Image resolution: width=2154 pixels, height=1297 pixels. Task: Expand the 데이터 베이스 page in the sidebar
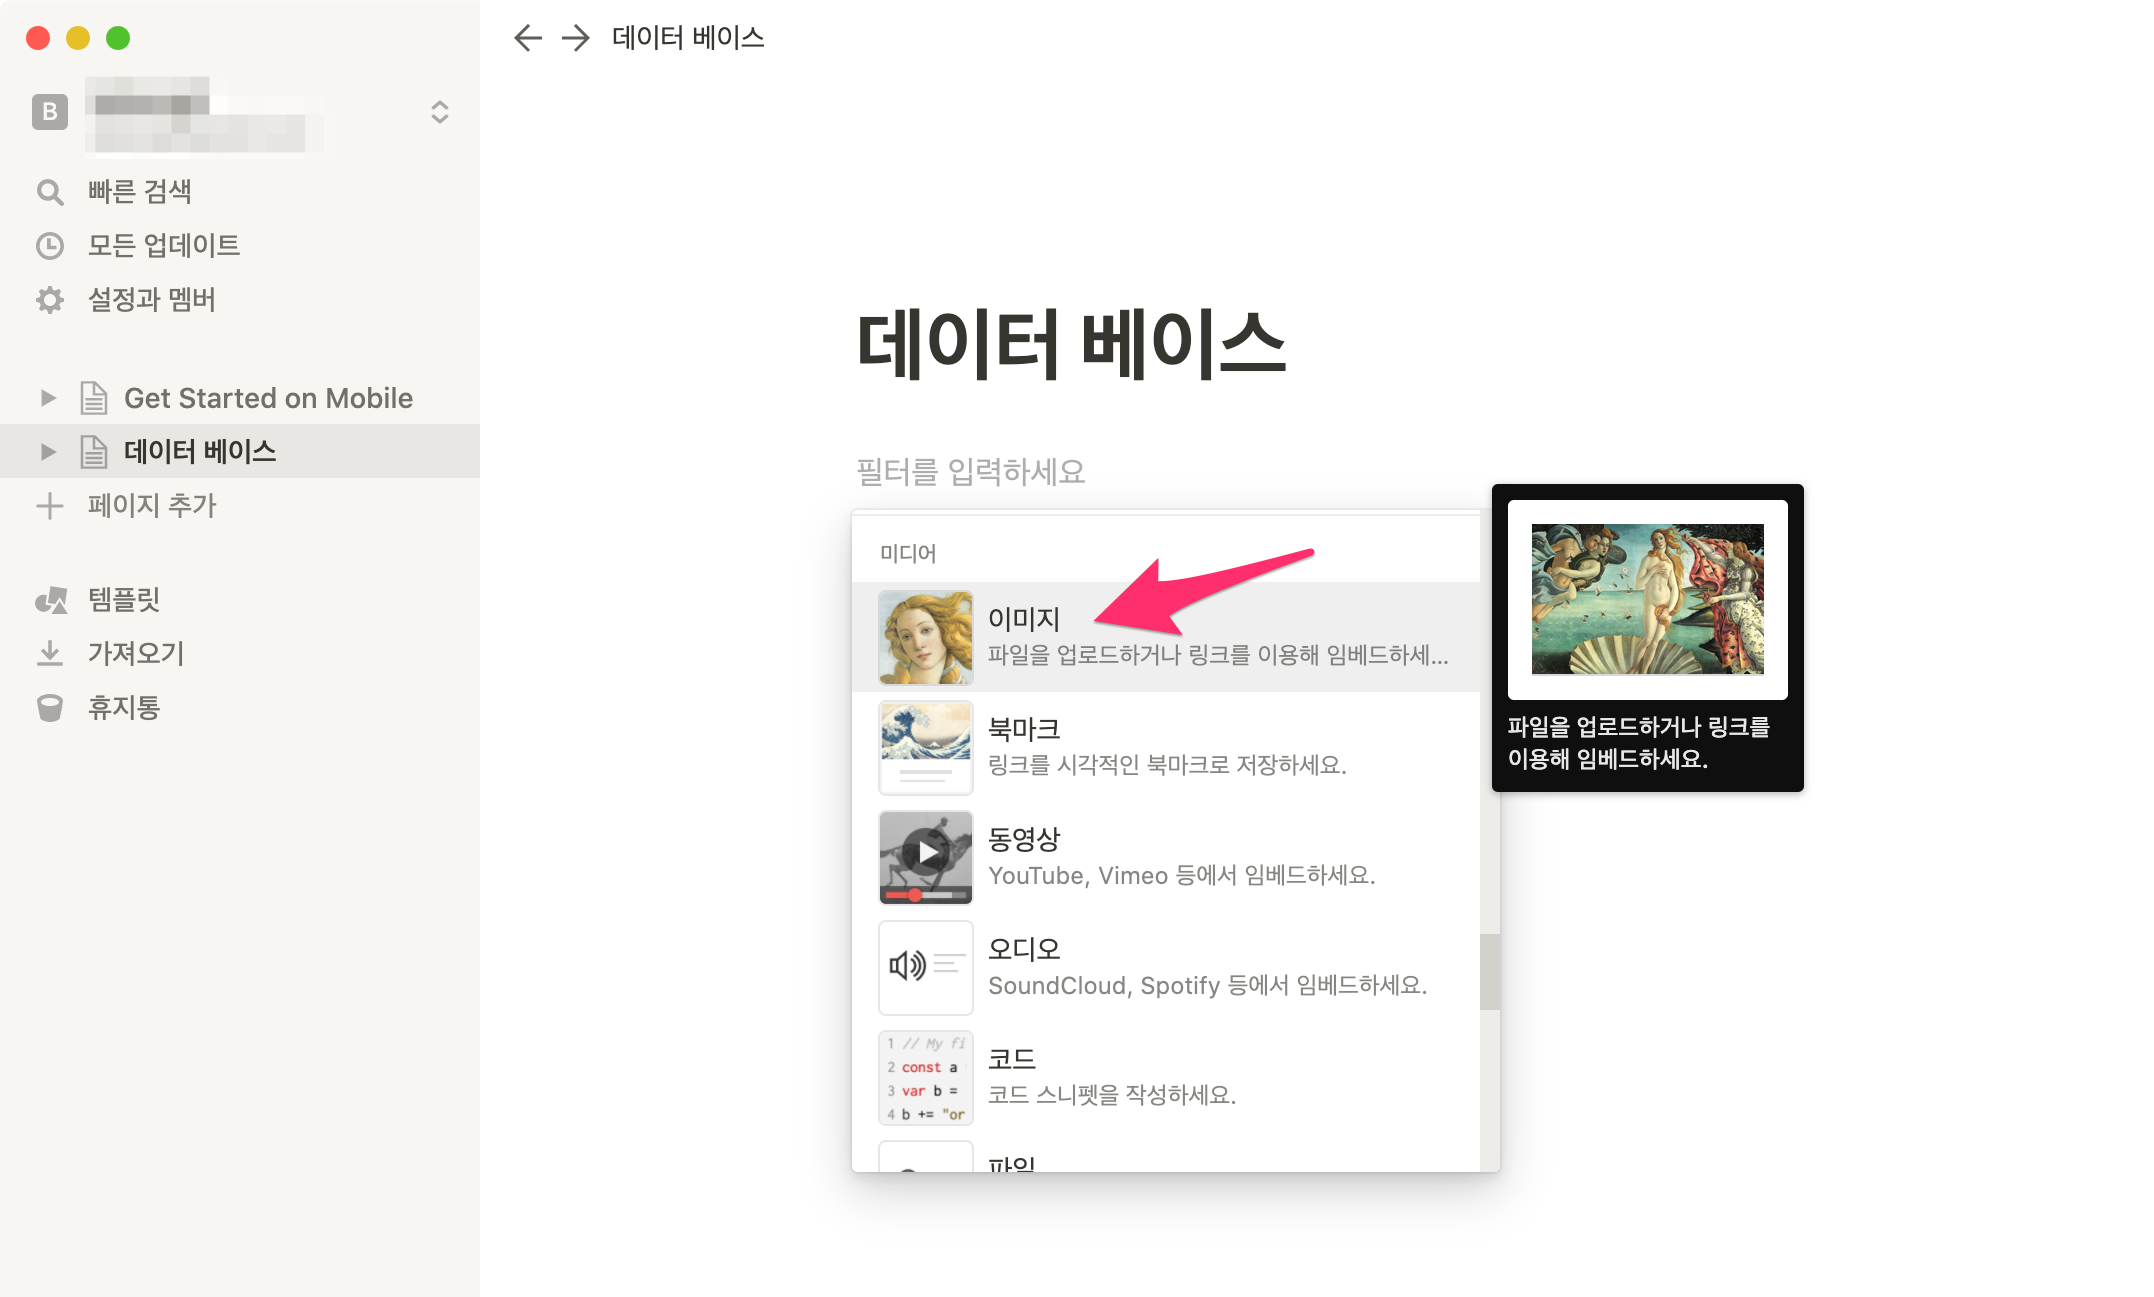(x=48, y=452)
